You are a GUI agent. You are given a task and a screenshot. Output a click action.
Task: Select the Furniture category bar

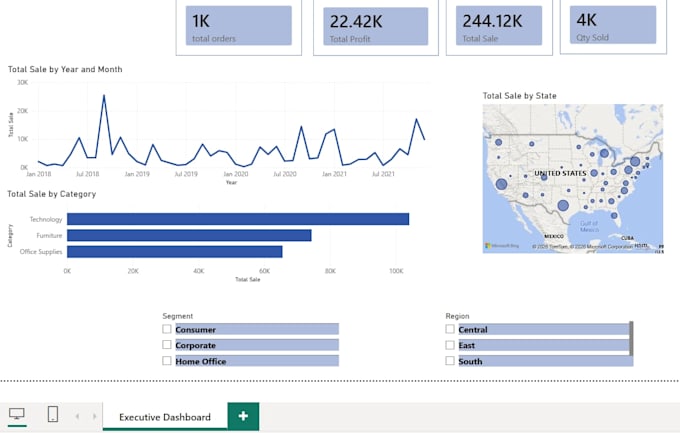(x=189, y=235)
